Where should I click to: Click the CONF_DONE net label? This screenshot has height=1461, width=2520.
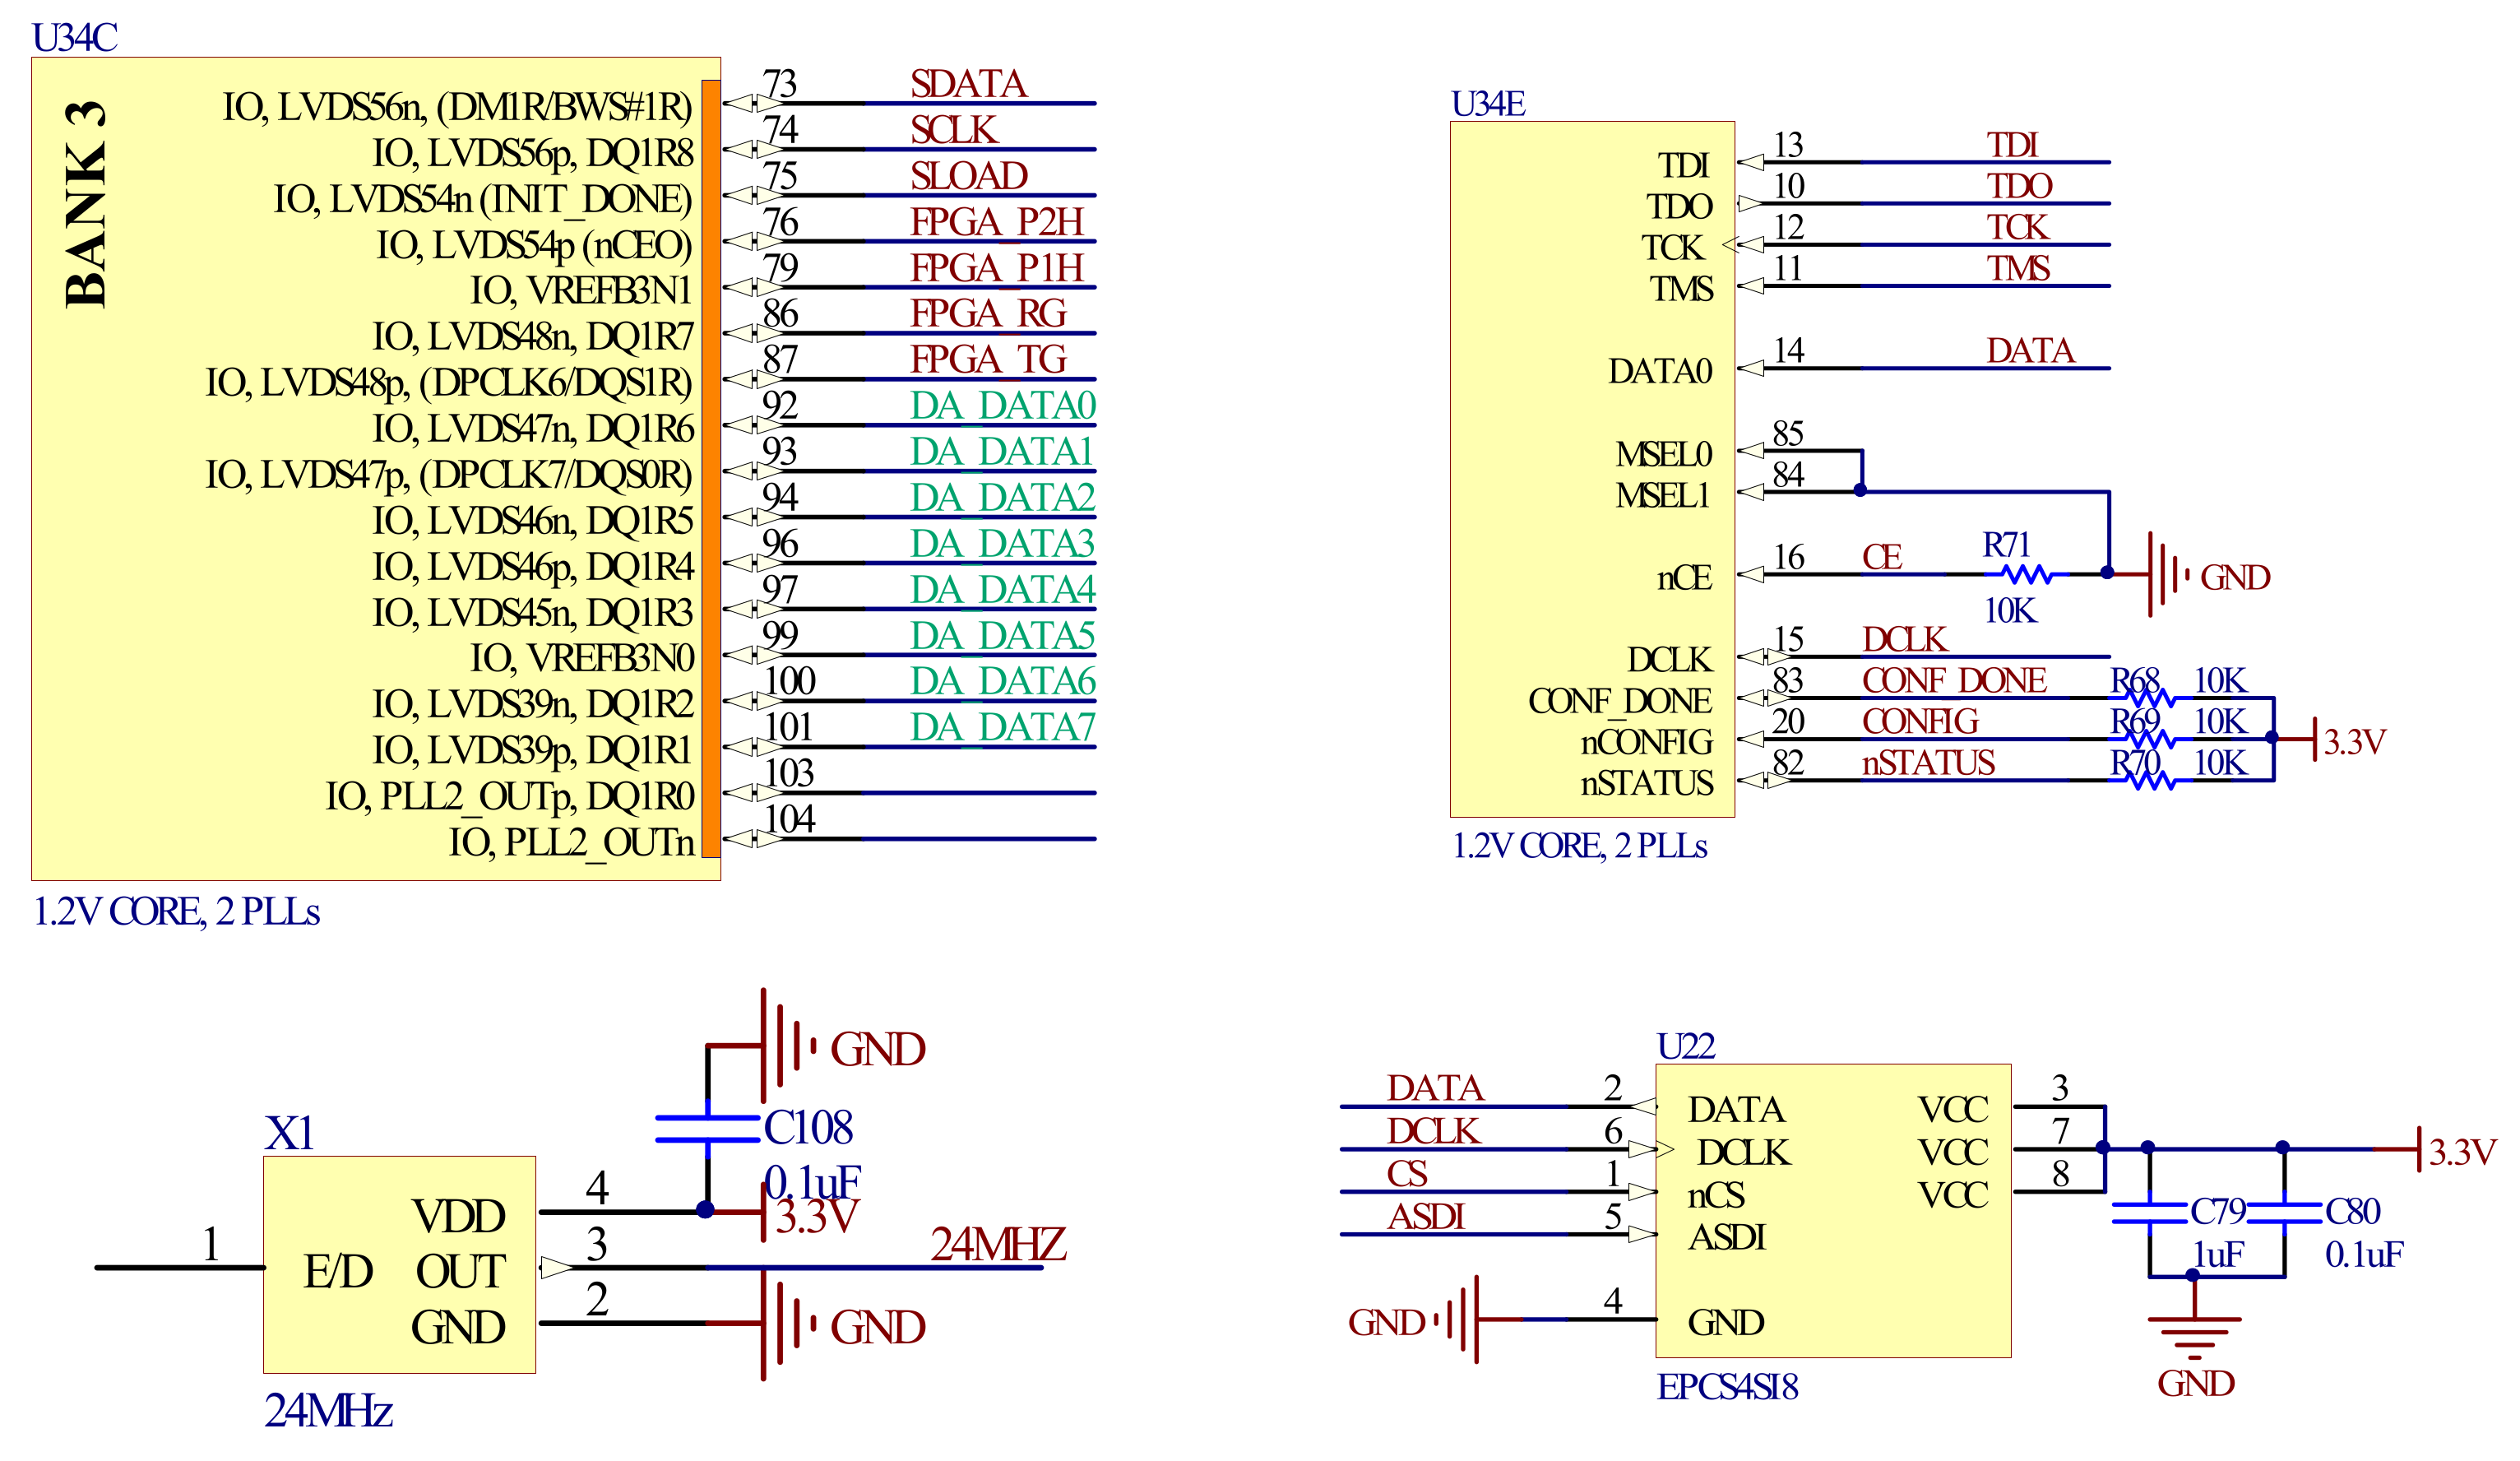click(1953, 681)
